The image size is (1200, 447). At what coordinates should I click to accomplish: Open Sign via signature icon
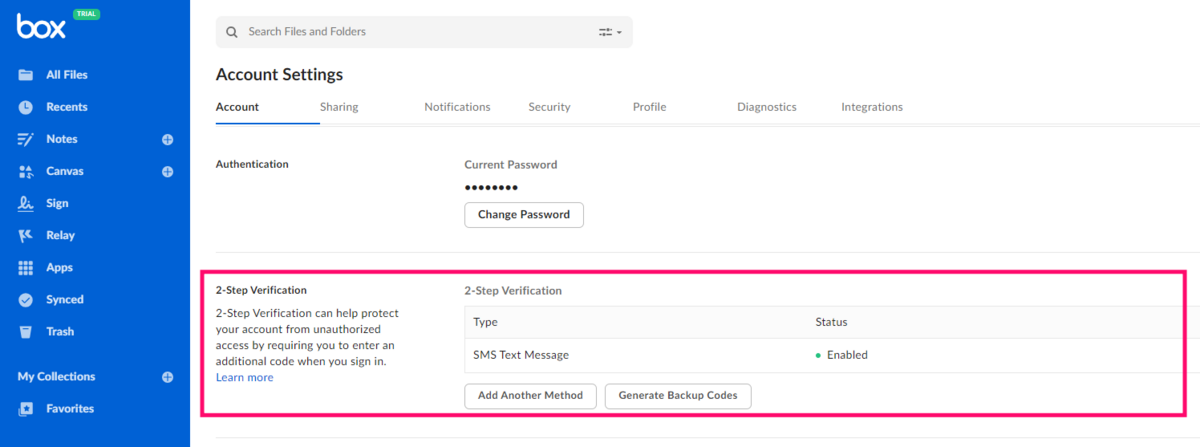(x=26, y=203)
